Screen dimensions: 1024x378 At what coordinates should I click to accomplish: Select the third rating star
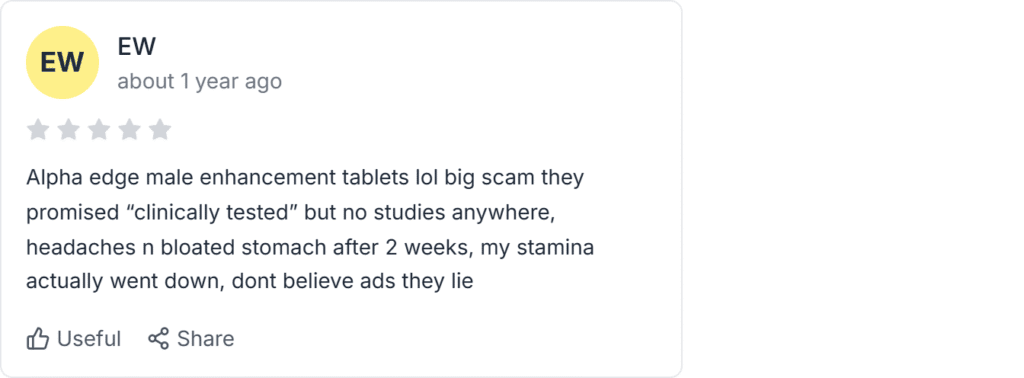99,129
